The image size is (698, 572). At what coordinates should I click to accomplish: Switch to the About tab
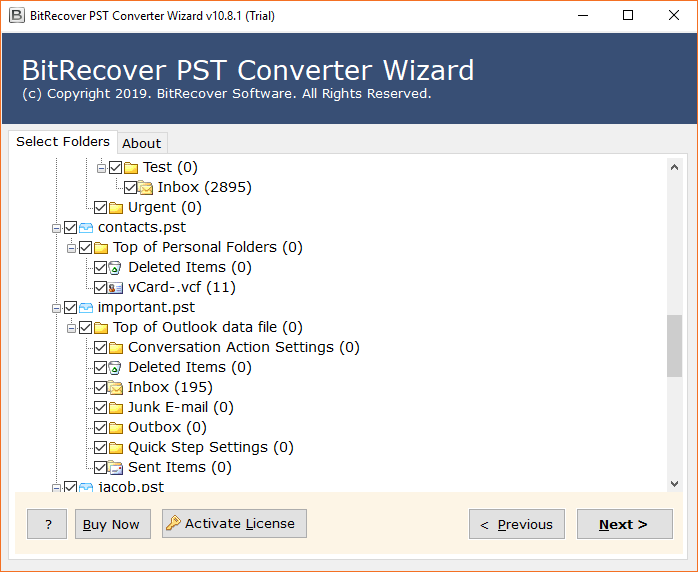(x=142, y=143)
